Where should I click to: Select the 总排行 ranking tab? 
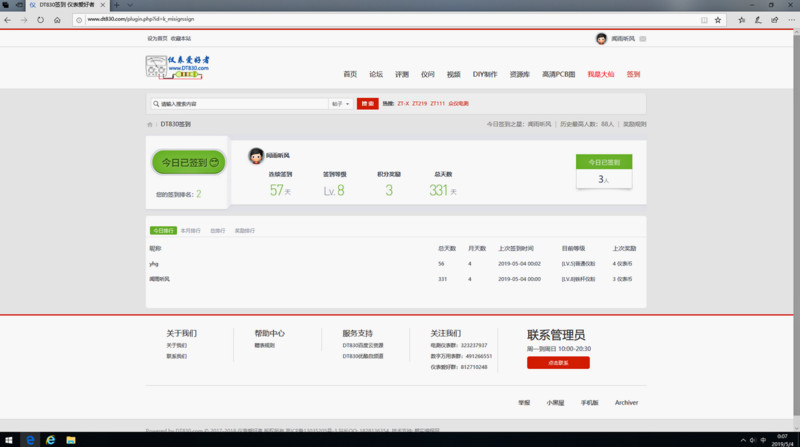pos(218,230)
